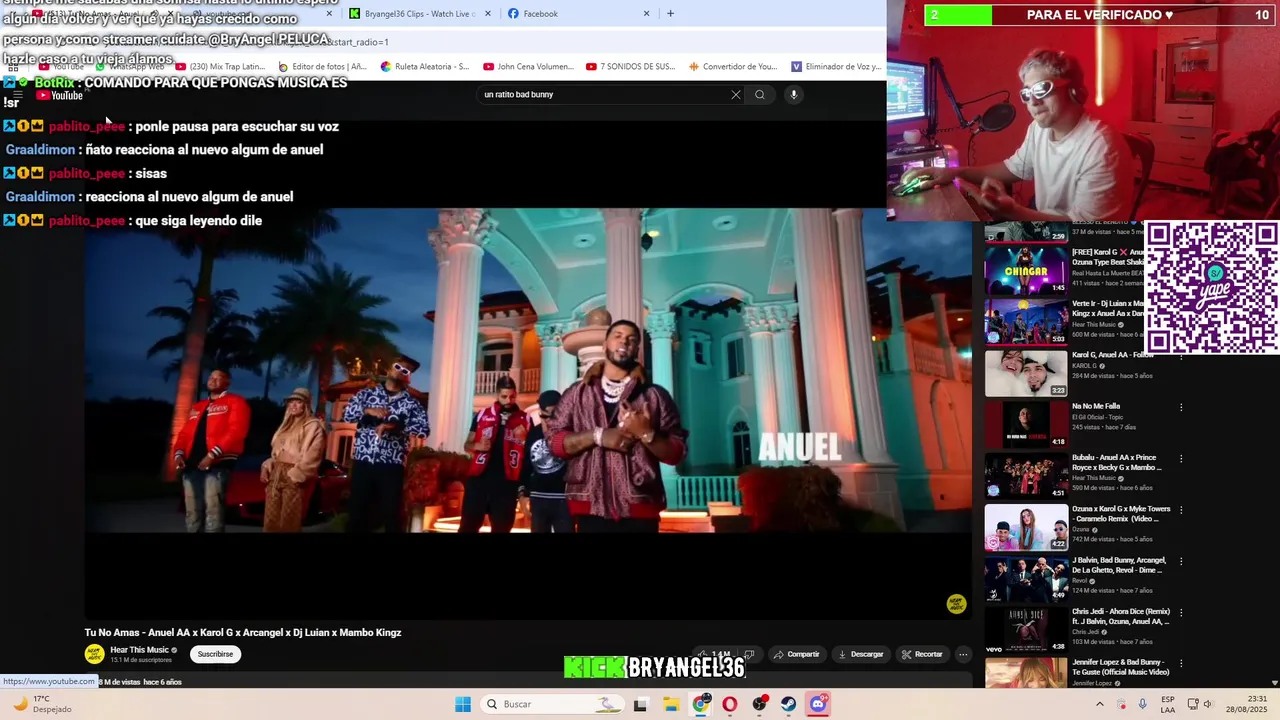This screenshot has width=1280, height=720.
Task: Open options menu for Ahora Dice Remix
Action: click(1181, 612)
